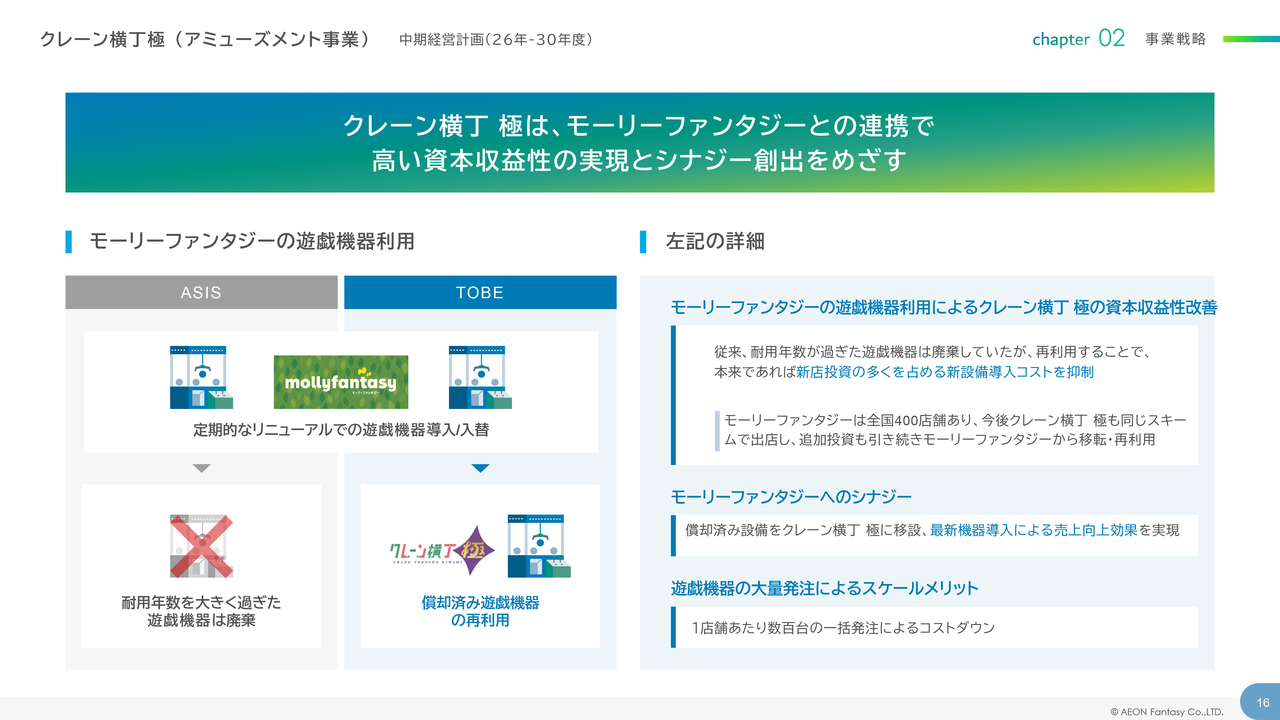Click the AEON Fantasy copyright text
The width and height of the screenshot is (1280, 720).
pos(1166,712)
